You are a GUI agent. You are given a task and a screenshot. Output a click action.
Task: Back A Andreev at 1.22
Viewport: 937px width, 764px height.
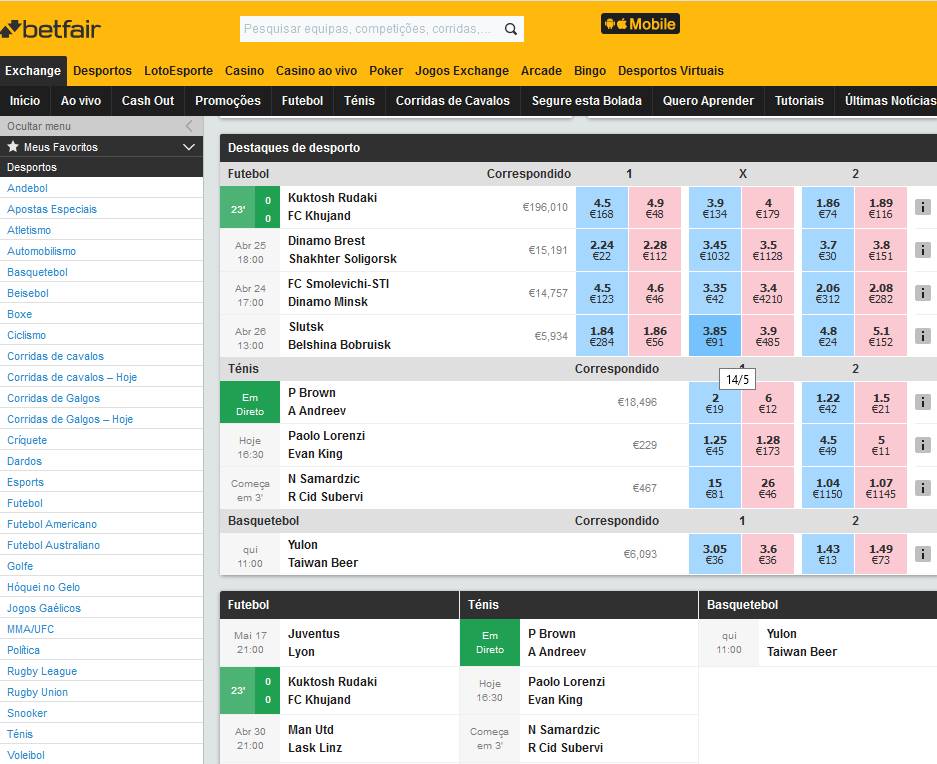pos(828,402)
